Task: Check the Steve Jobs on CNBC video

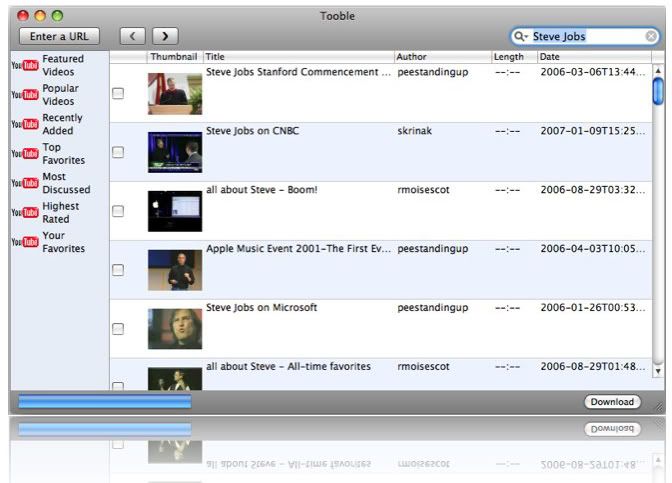Action: pyautogui.click(x=118, y=152)
